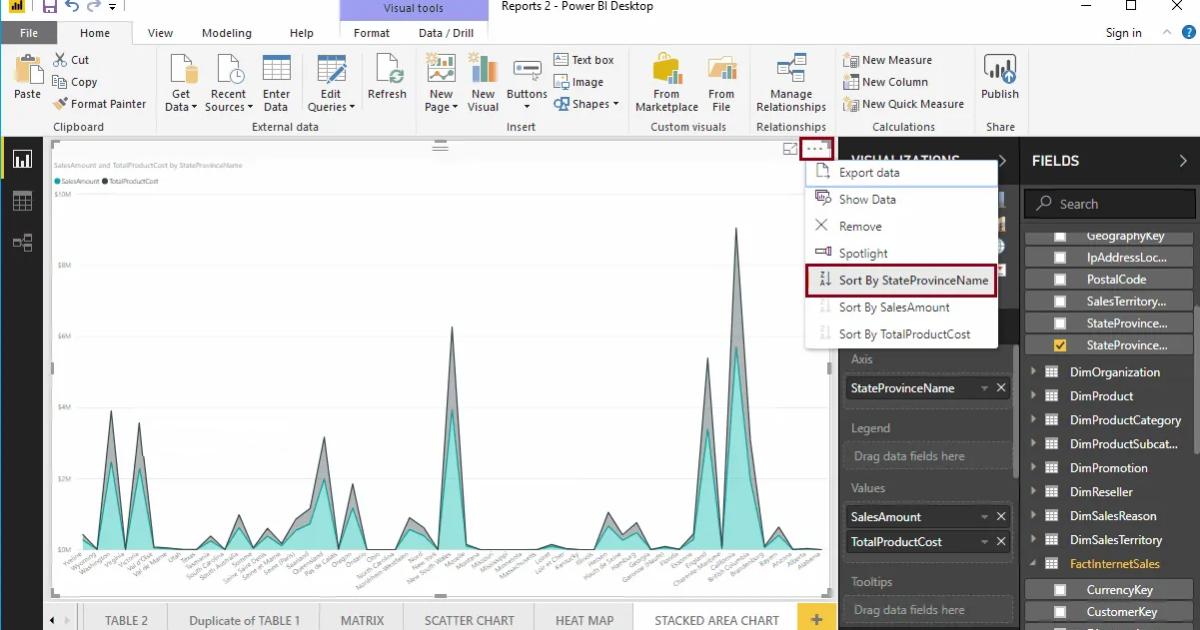Uncheck the highlighted StateProvince checkbox

point(1060,344)
